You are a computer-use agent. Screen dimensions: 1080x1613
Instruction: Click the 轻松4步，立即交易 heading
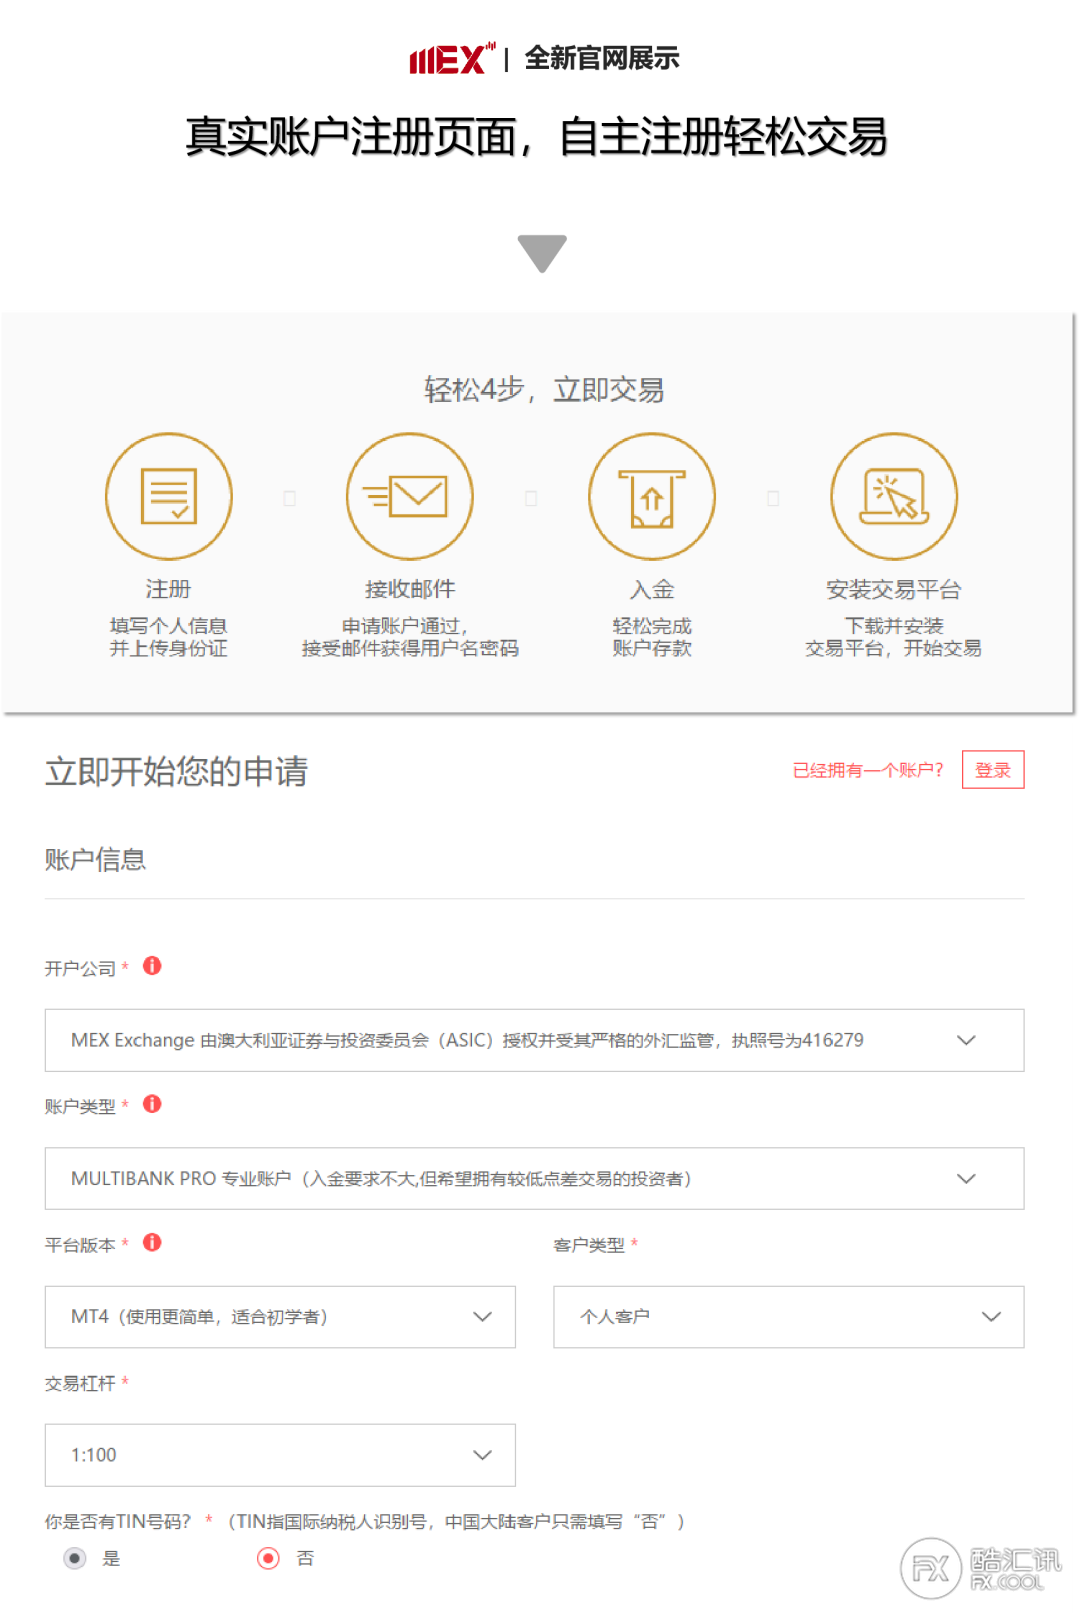click(x=544, y=390)
